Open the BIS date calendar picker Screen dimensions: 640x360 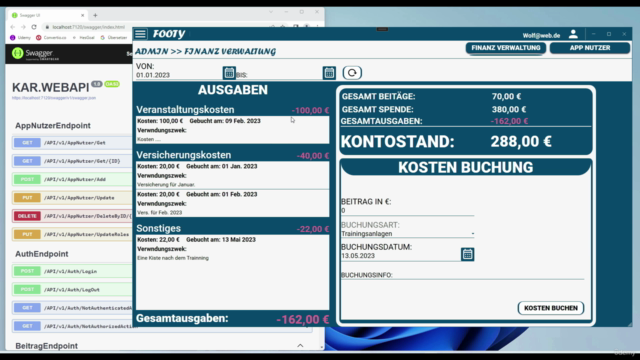pyautogui.click(x=329, y=73)
